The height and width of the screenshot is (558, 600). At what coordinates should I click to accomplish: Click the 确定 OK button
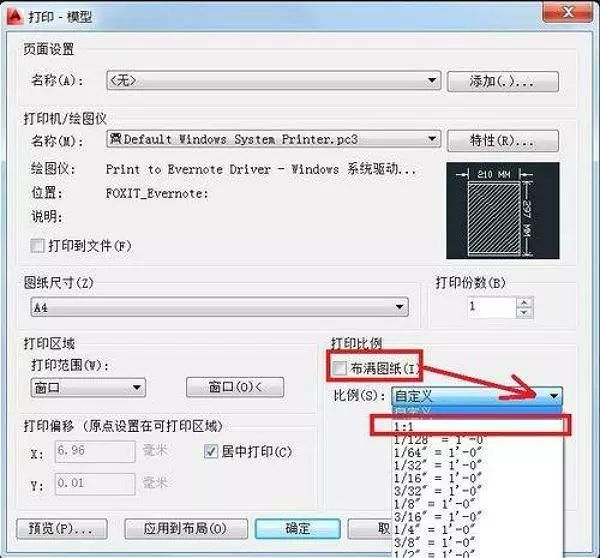297,529
